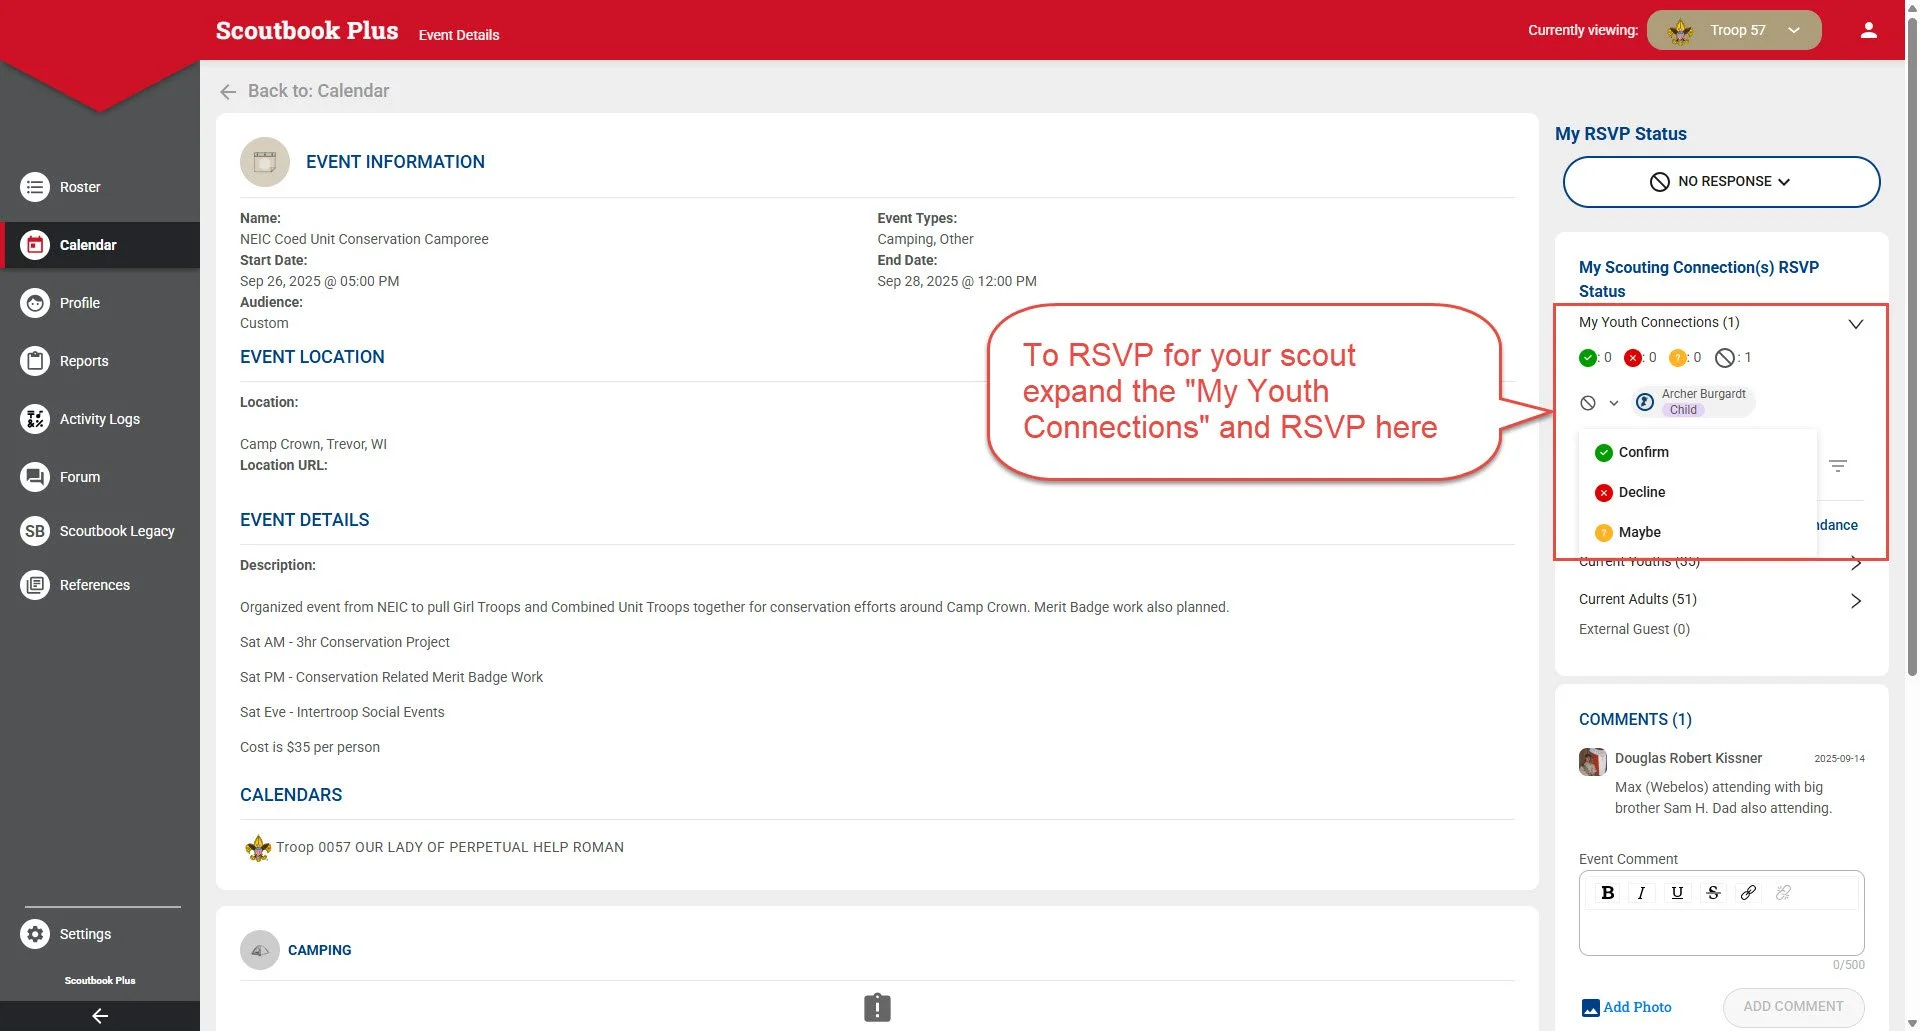
Task: Open the Scoutbook Legacy SB icon
Action: (35, 531)
